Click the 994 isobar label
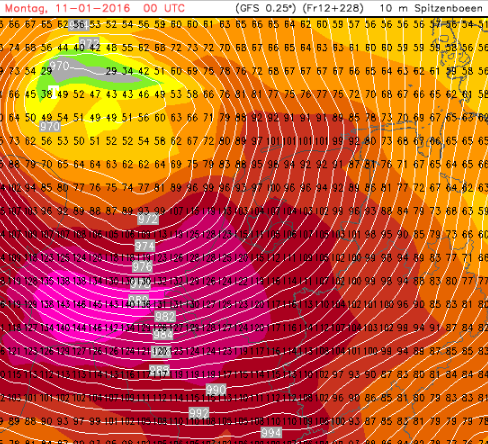 pos(271,433)
